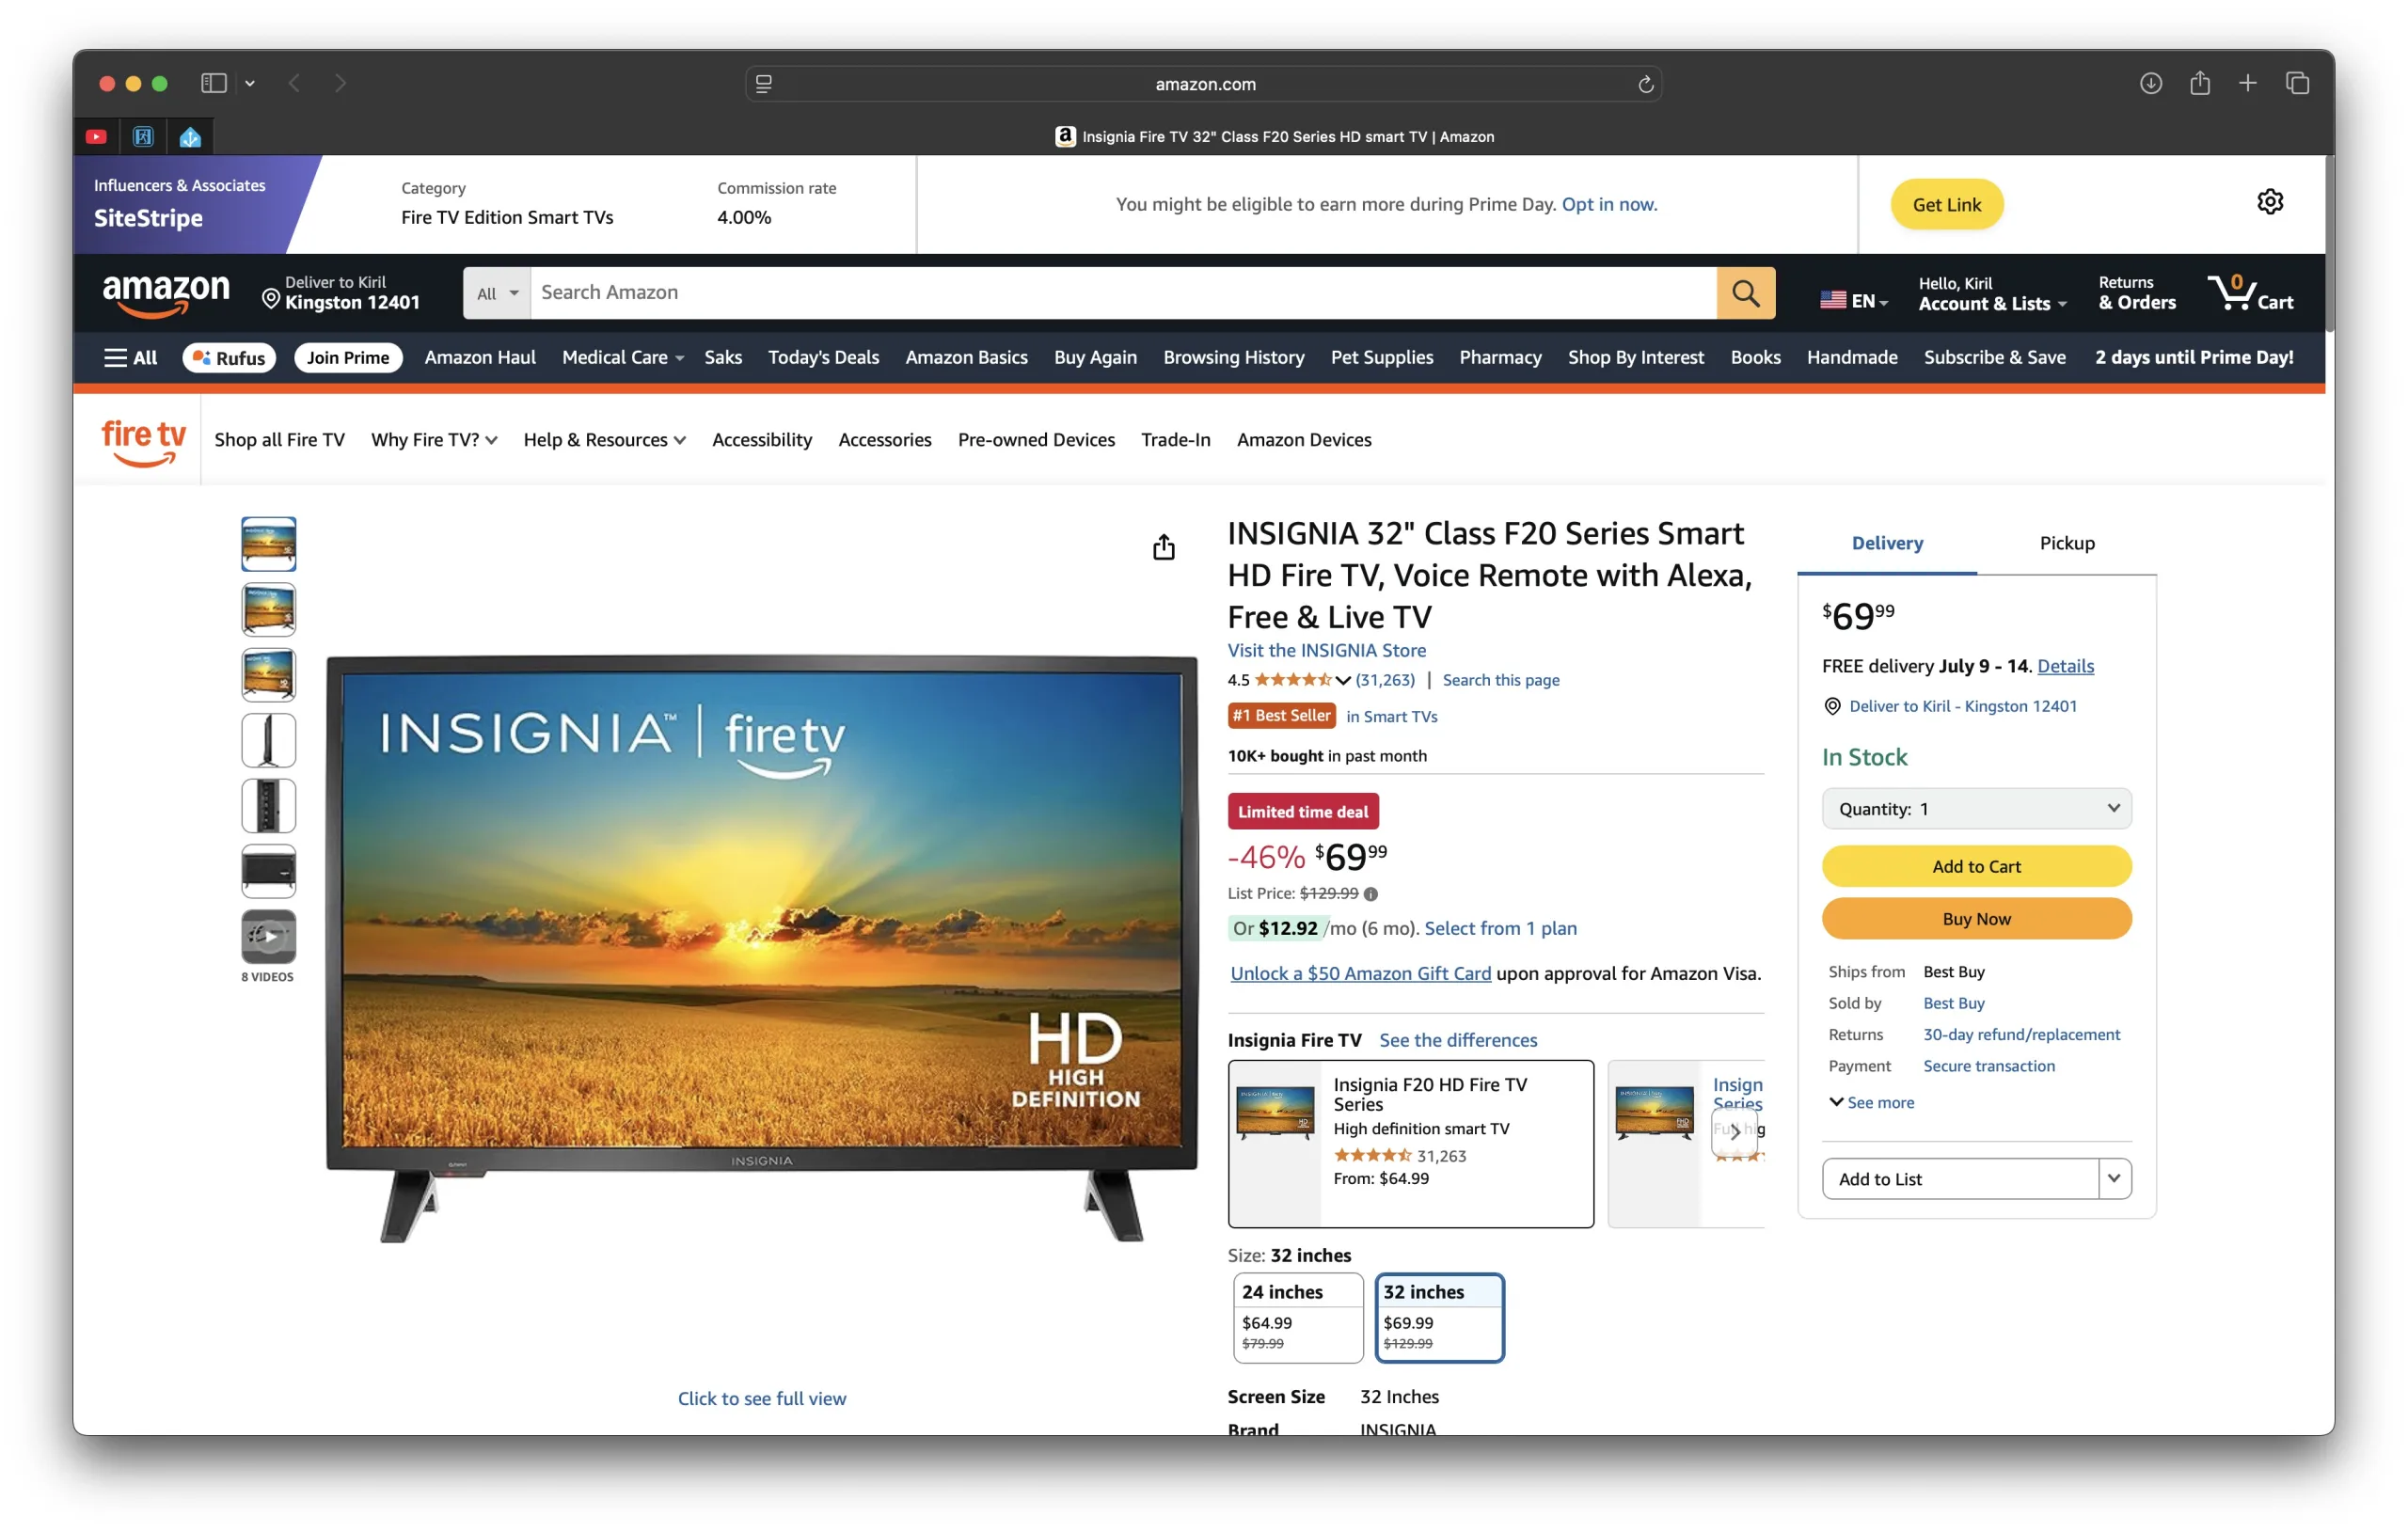Screen dimensions: 2408x1532
Task: Open Rufus assistant button
Action: pos(229,357)
